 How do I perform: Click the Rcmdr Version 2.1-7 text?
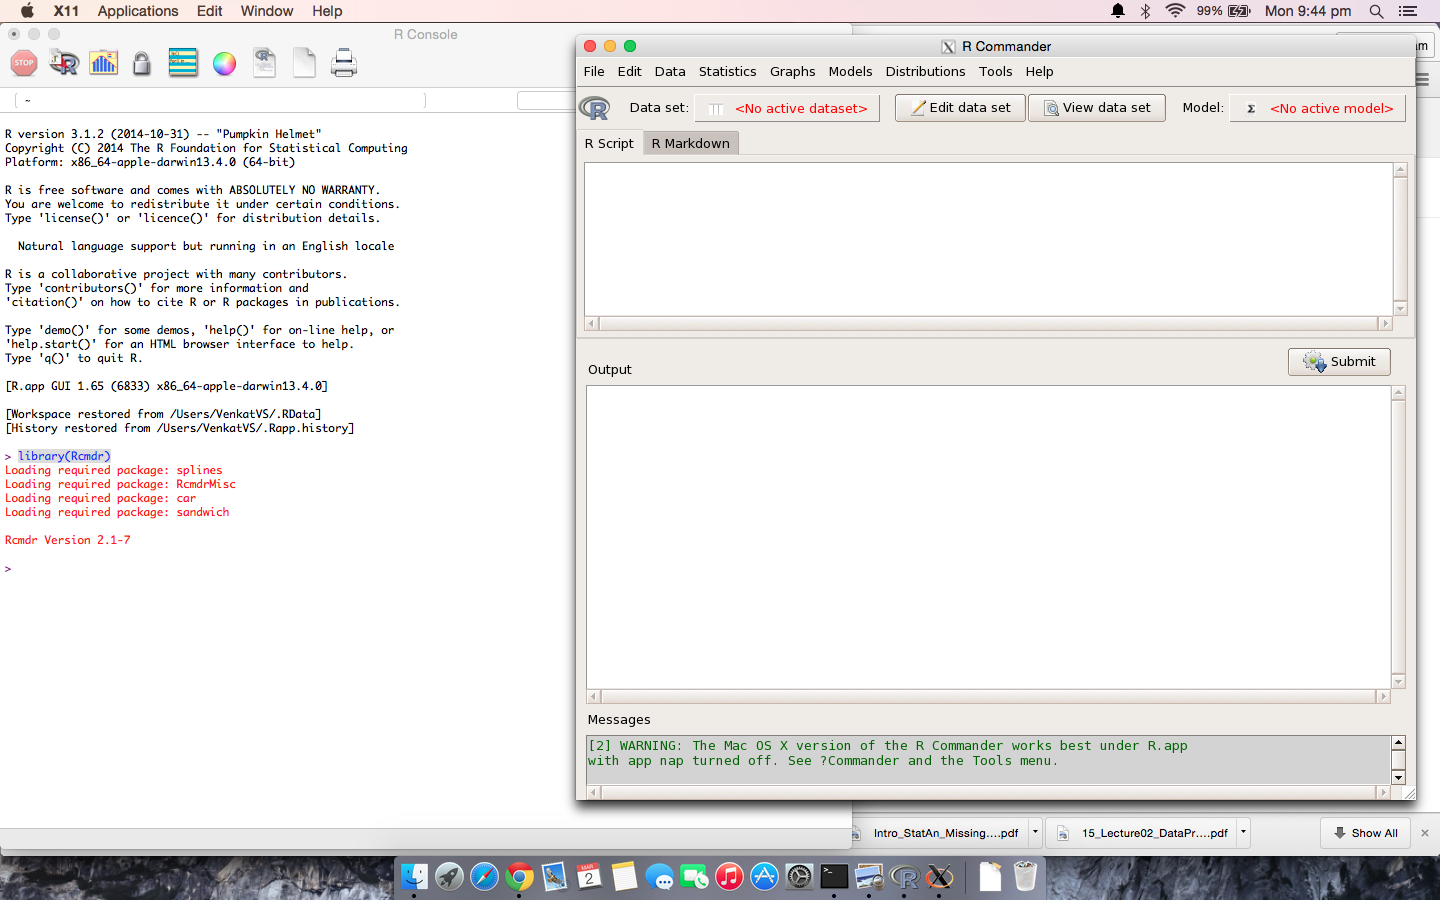point(68,540)
